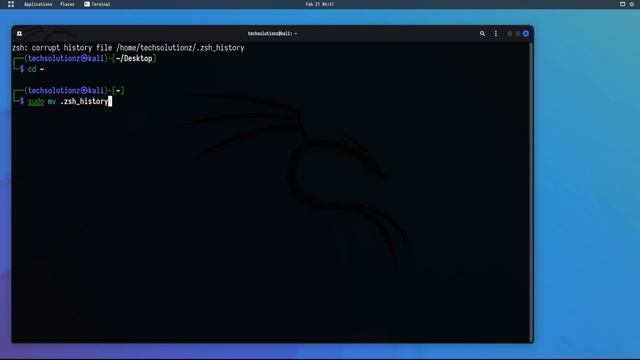Click the 'mv' command word
This screenshot has width=640, height=360.
point(52,102)
